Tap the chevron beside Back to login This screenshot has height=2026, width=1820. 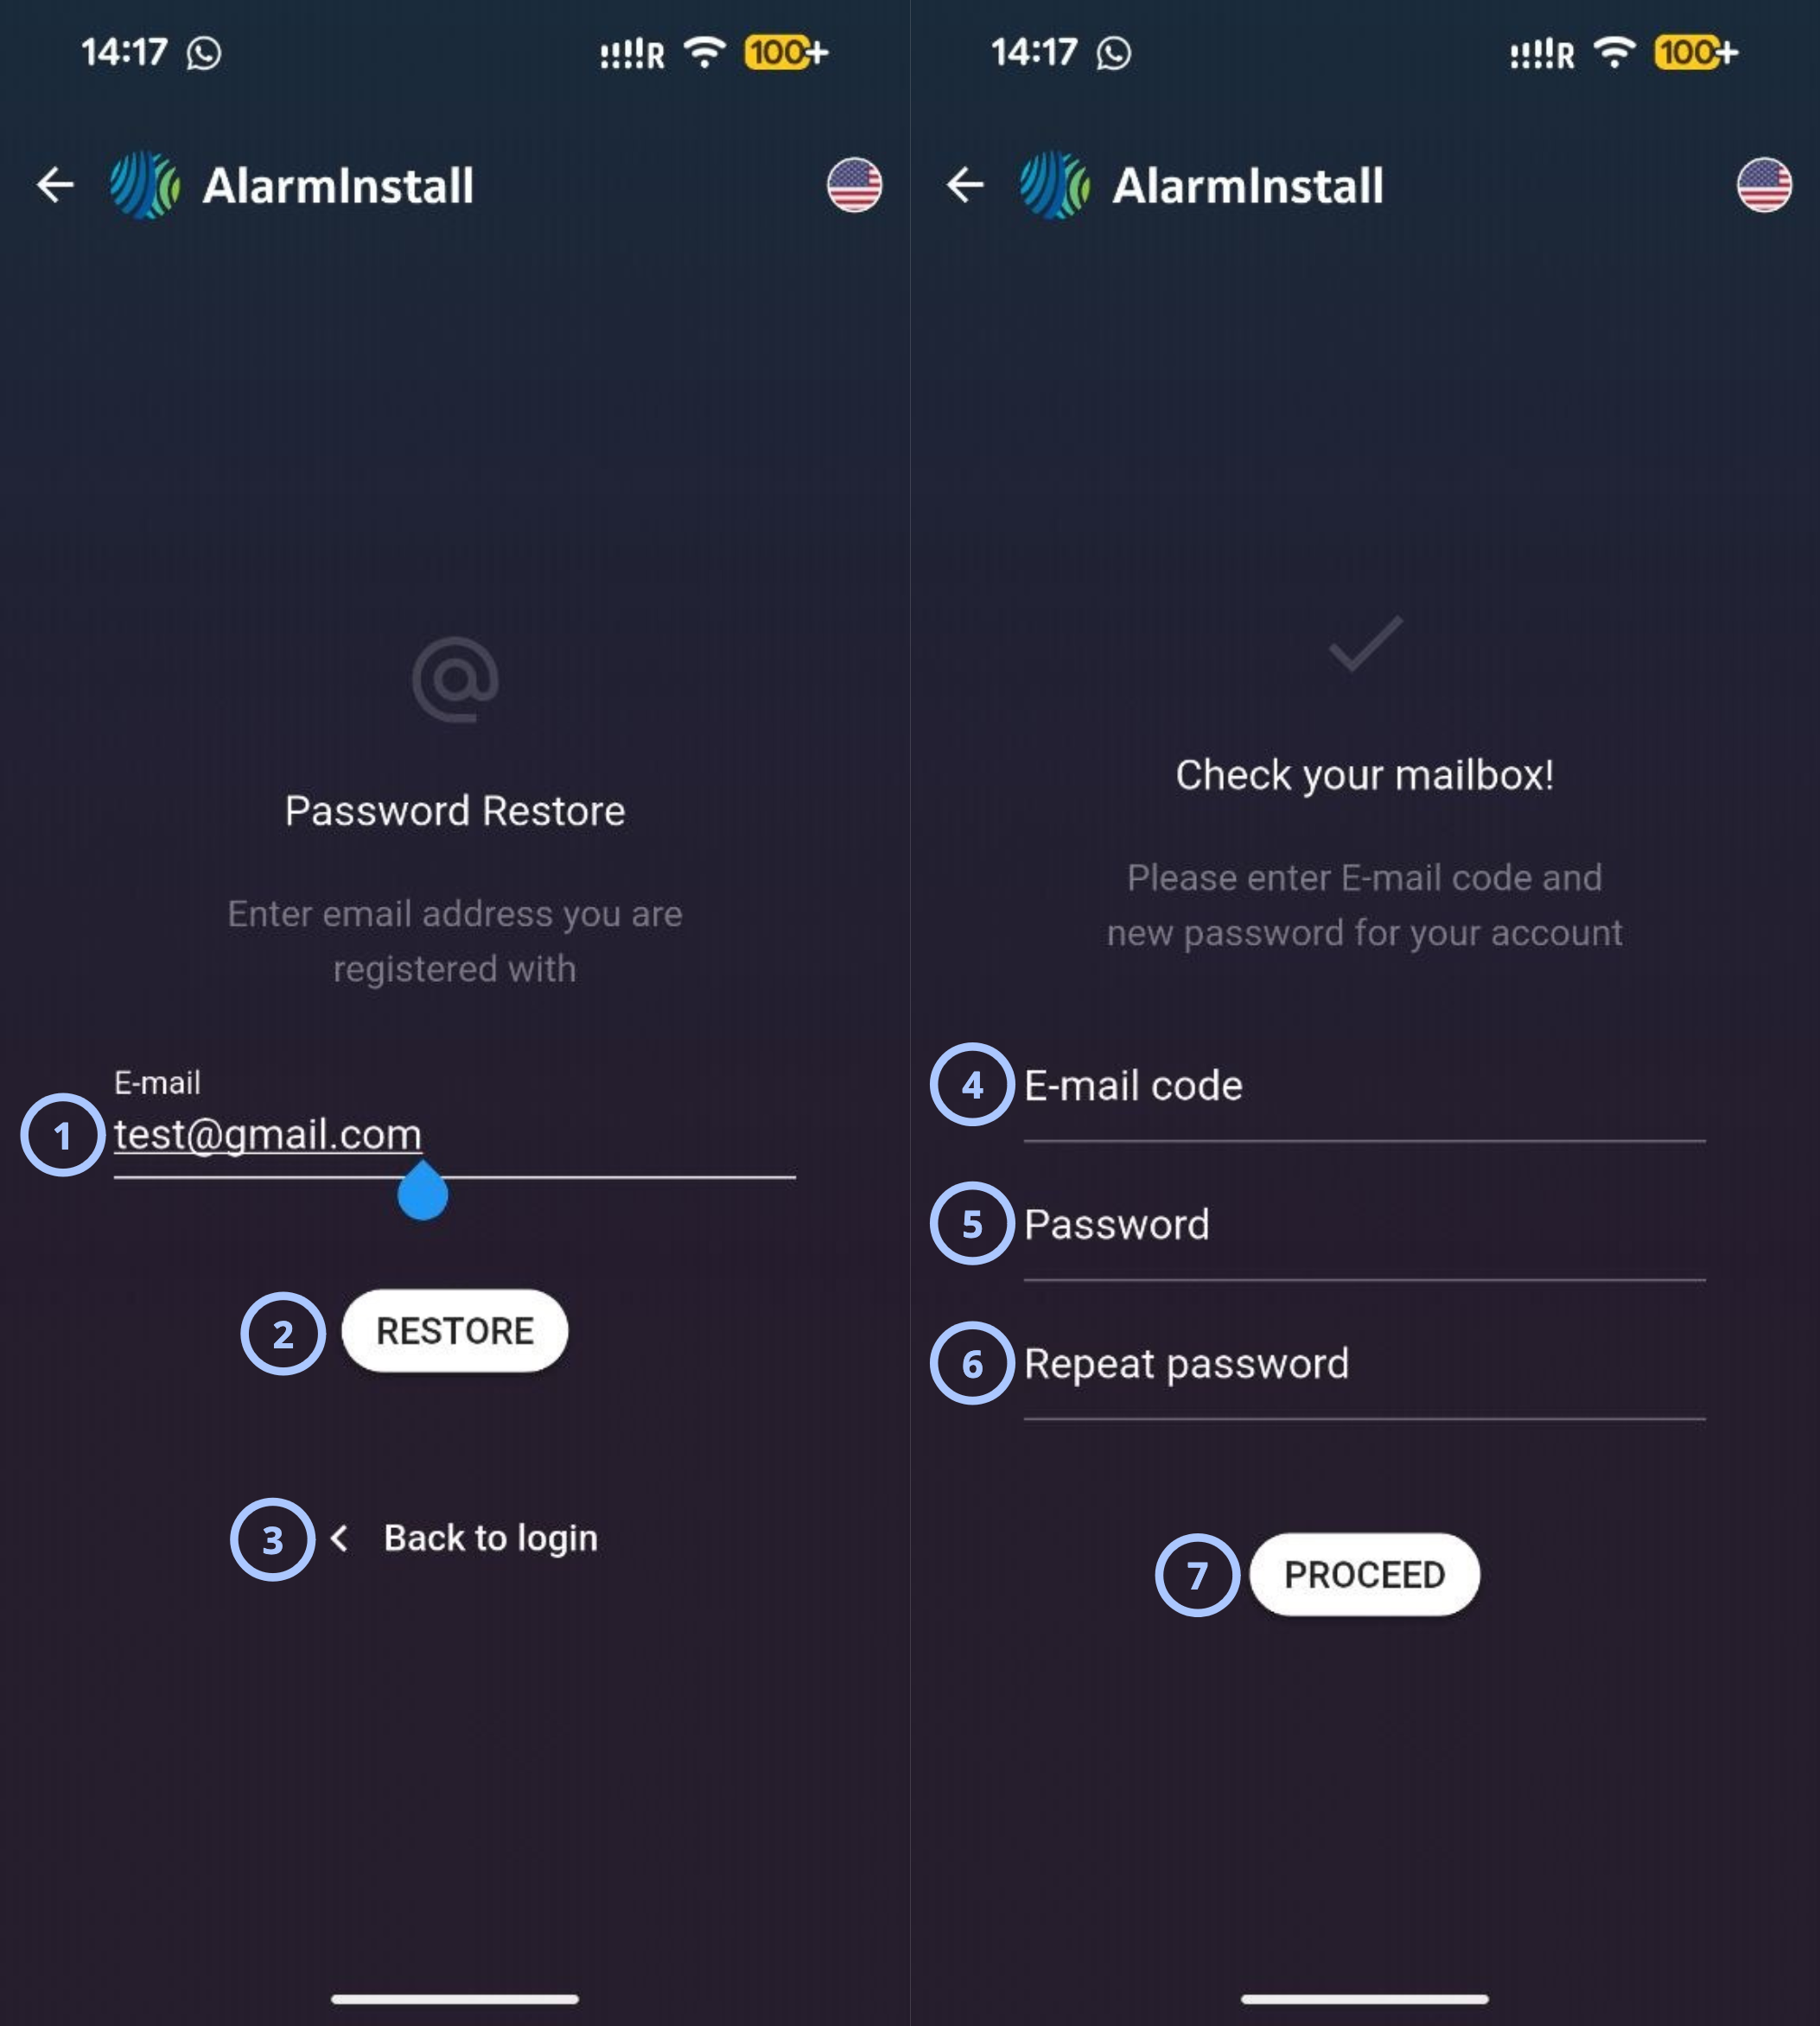[x=340, y=1537]
